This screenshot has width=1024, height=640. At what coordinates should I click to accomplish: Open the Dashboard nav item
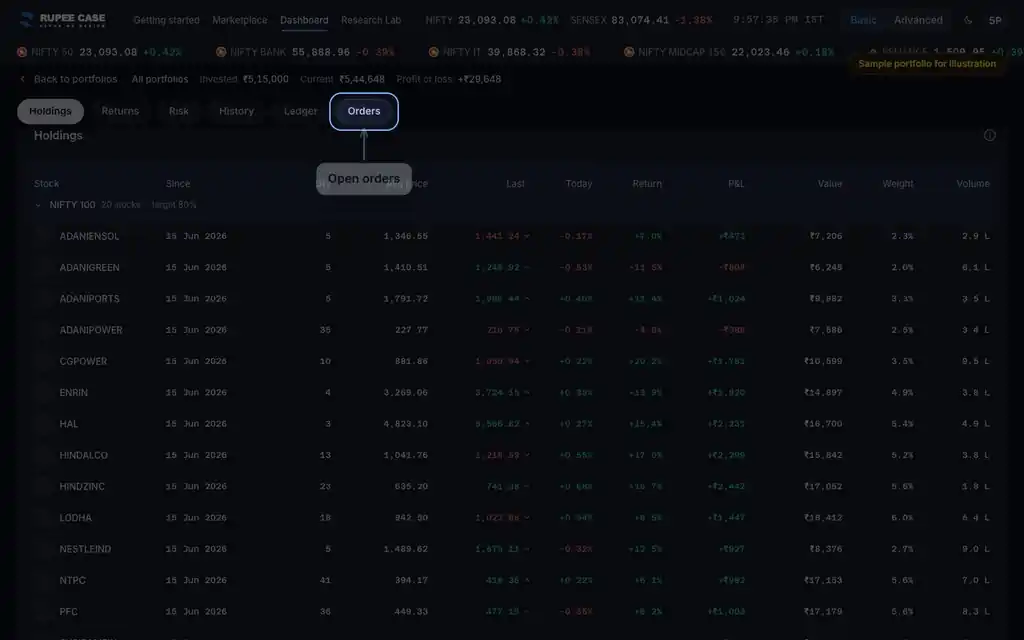coord(304,20)
